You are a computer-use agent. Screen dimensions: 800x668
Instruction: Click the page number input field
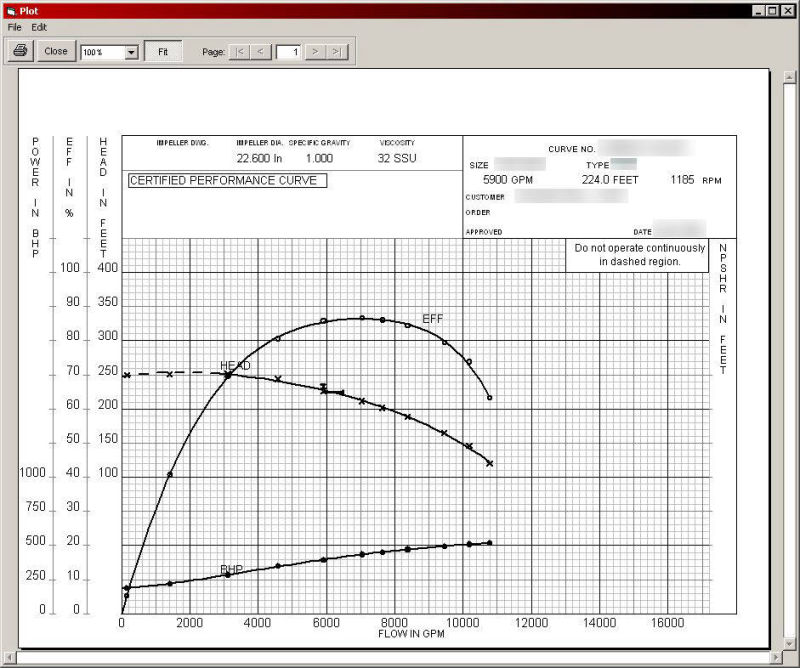pos(288,52)
